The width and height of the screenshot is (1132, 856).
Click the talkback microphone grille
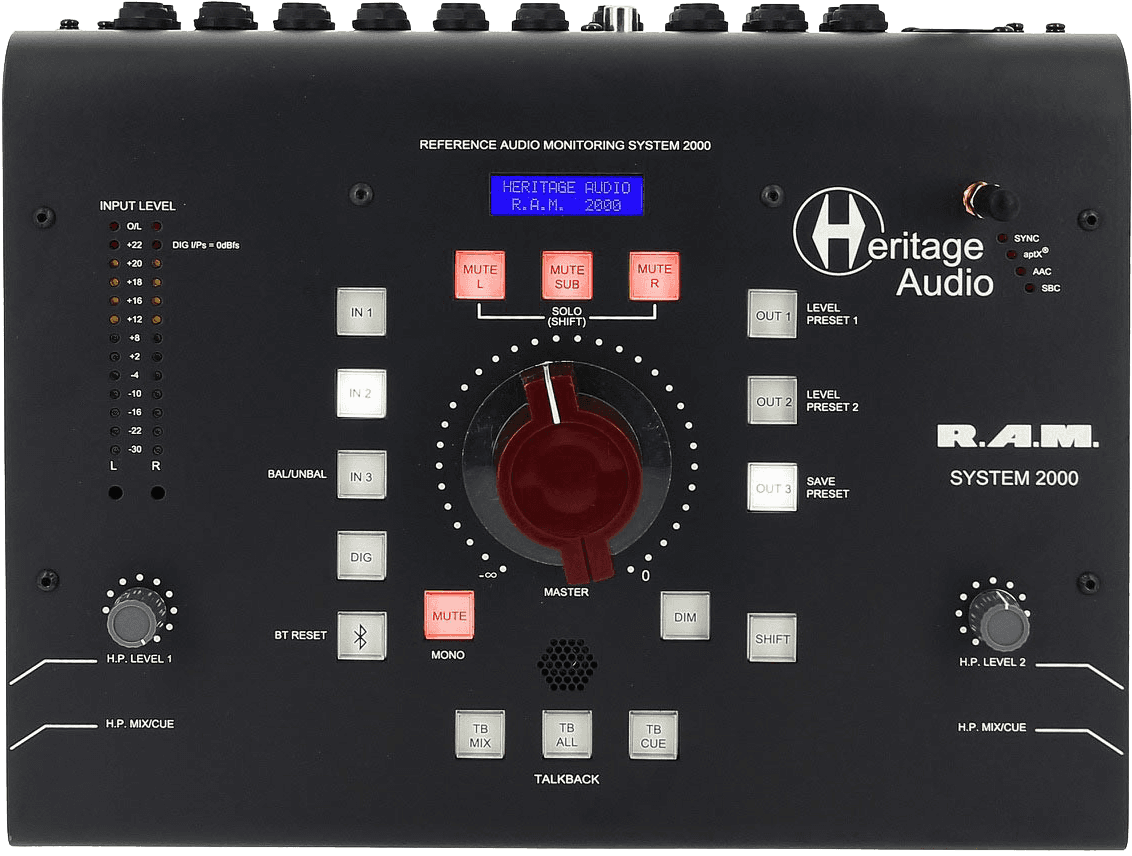pyautogui.click(x=567, y=664)
